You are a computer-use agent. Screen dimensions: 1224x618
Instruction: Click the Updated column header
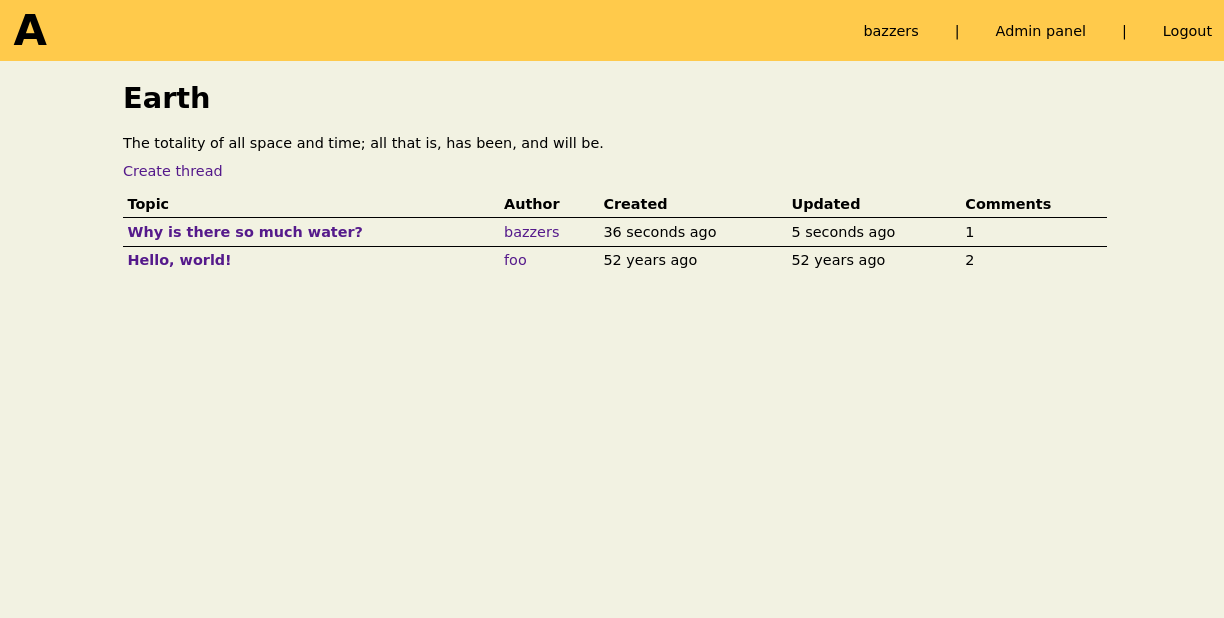826,204
